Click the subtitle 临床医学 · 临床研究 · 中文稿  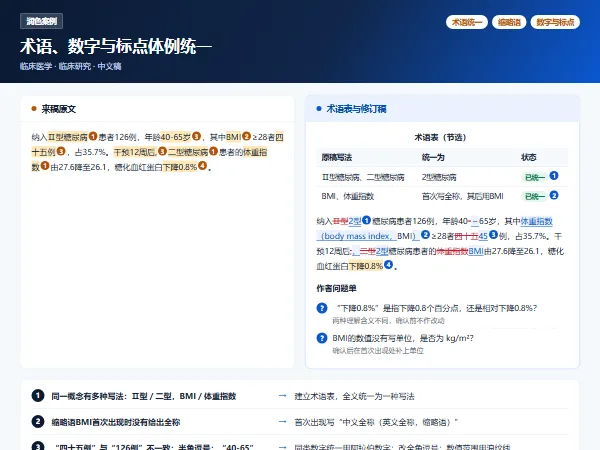click(71, 66)
